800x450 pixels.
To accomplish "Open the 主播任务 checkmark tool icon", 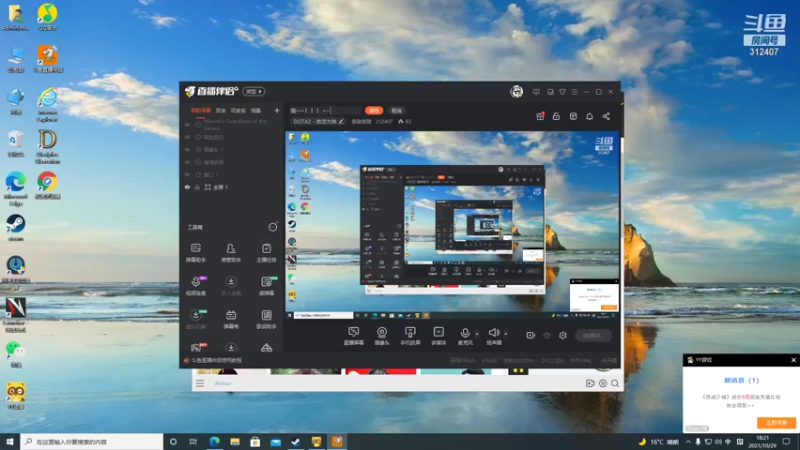I will pos(266,252).
